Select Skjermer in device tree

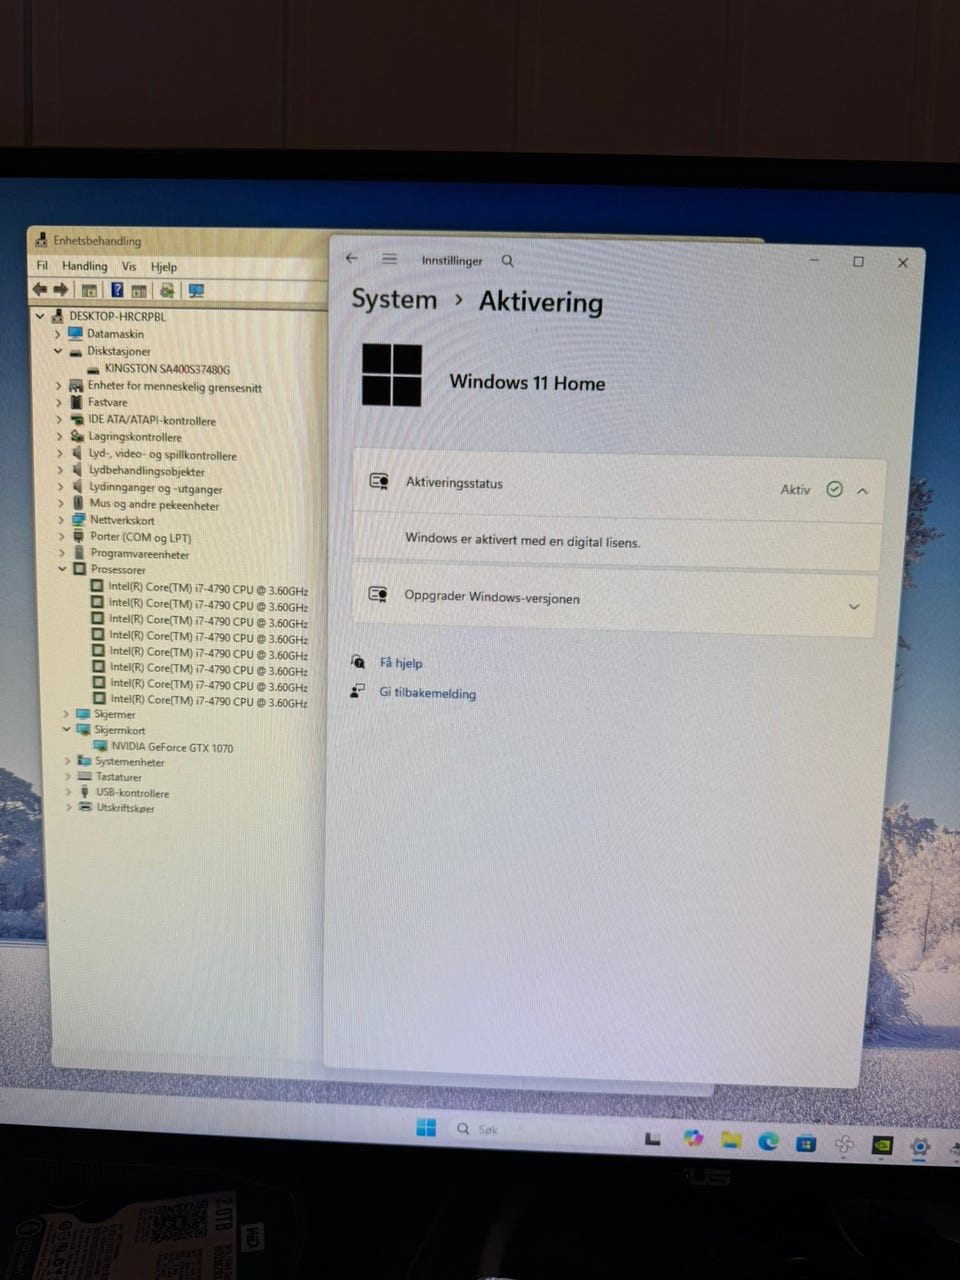coord(114,714)
